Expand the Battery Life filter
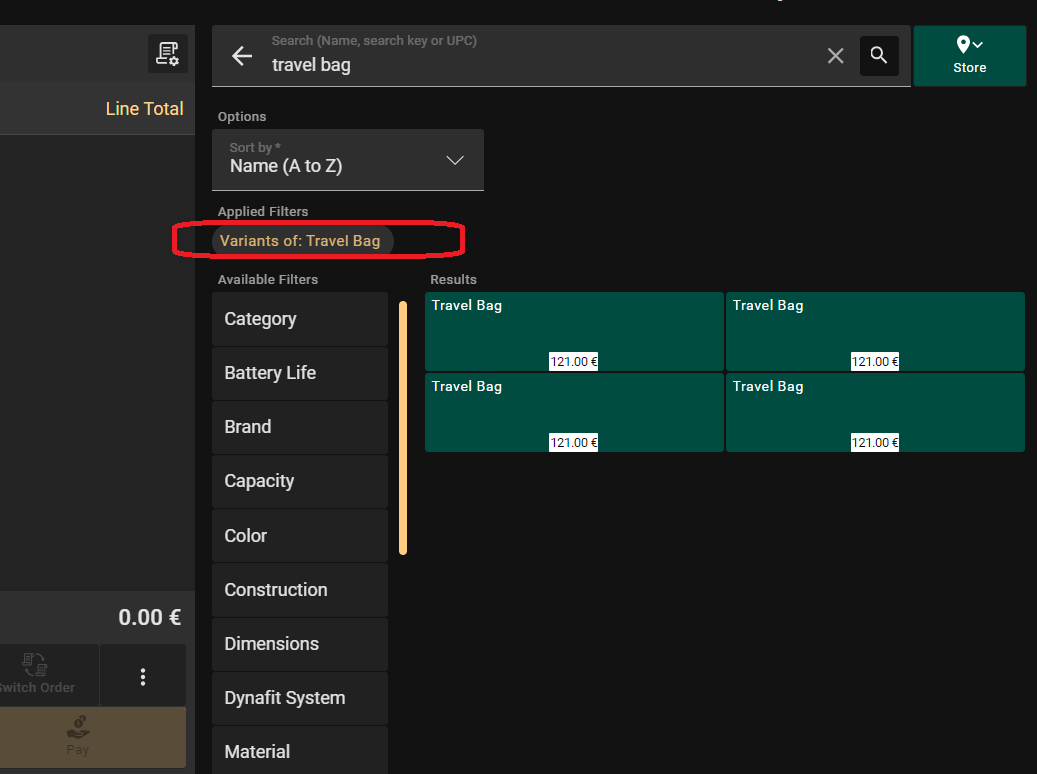Screen dimensions: 1037x774 299,373
